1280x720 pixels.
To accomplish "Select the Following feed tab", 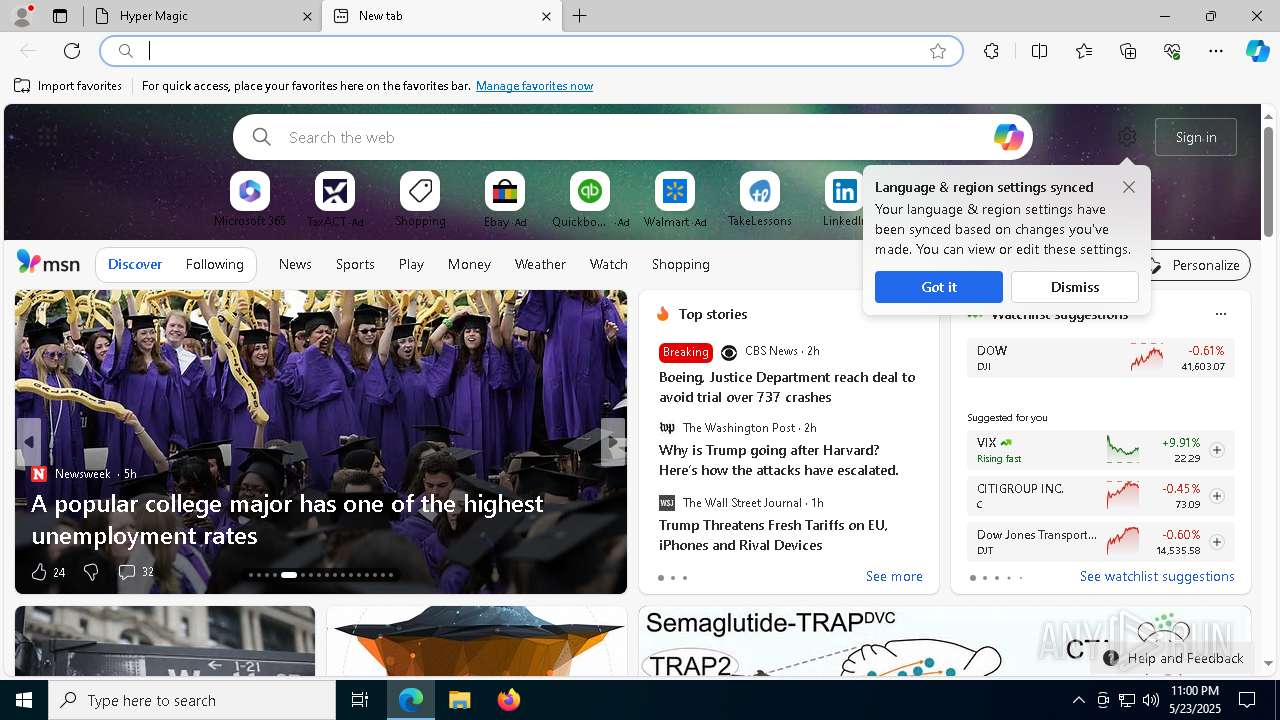I will [215, 264].
